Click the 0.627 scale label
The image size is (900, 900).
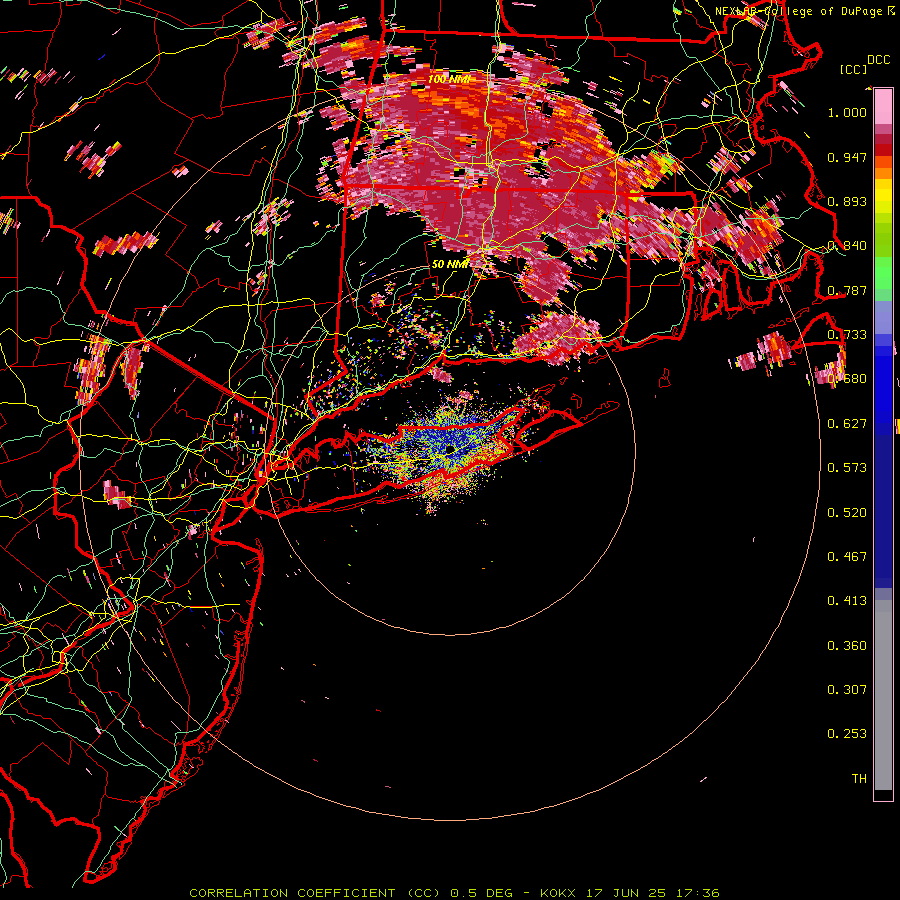point(847,424)
